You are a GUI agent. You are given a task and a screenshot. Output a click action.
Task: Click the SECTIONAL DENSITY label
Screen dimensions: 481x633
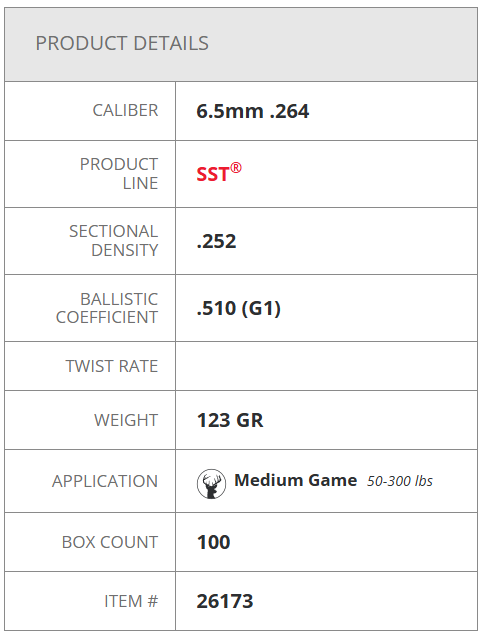coord(113,241)
